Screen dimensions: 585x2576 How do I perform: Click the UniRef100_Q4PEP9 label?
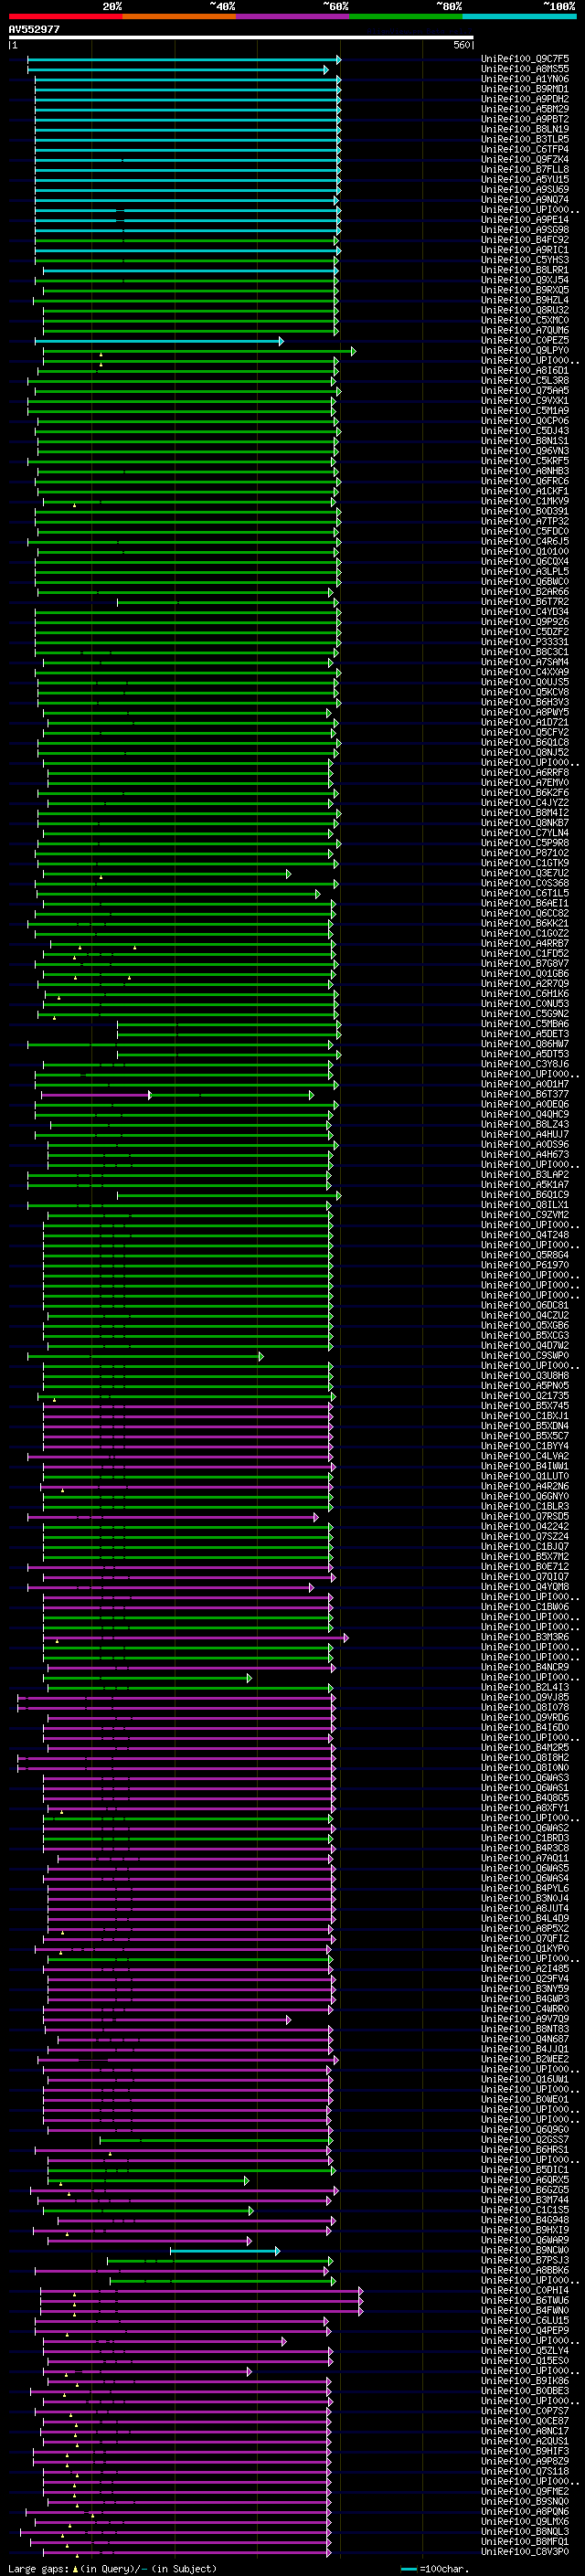[525, 2330]
